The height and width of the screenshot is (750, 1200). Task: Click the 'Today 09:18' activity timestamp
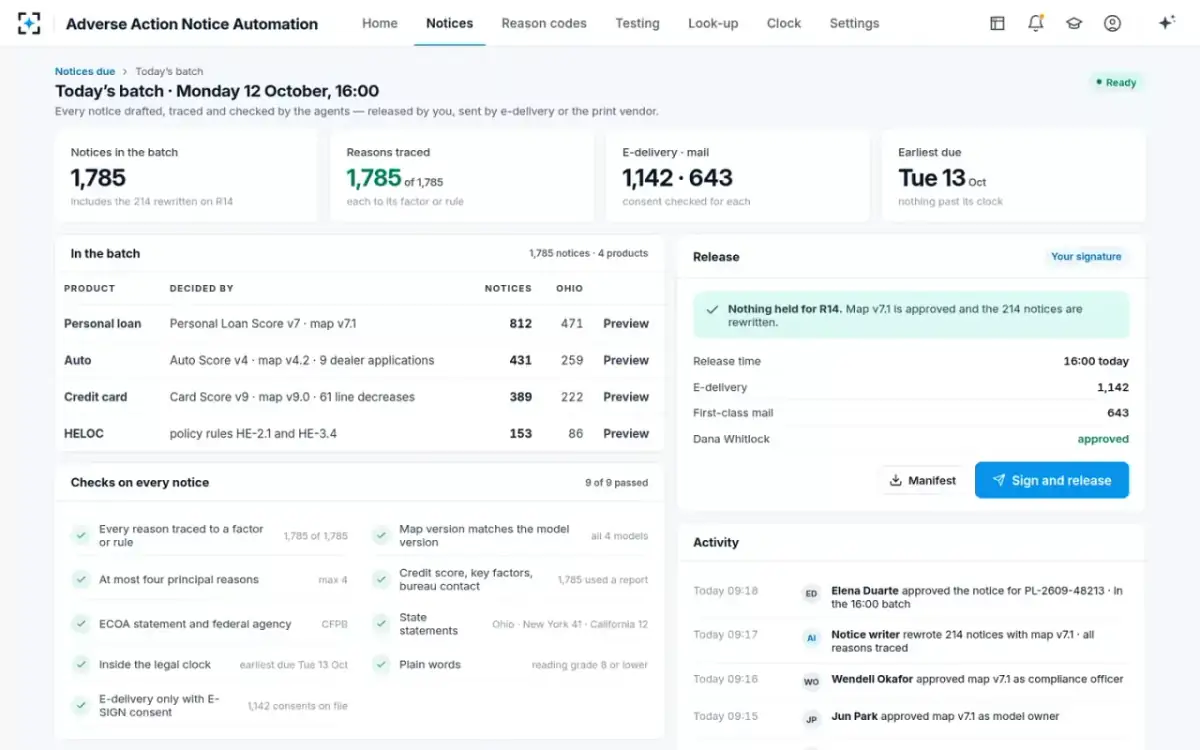[x=726, y=591]
